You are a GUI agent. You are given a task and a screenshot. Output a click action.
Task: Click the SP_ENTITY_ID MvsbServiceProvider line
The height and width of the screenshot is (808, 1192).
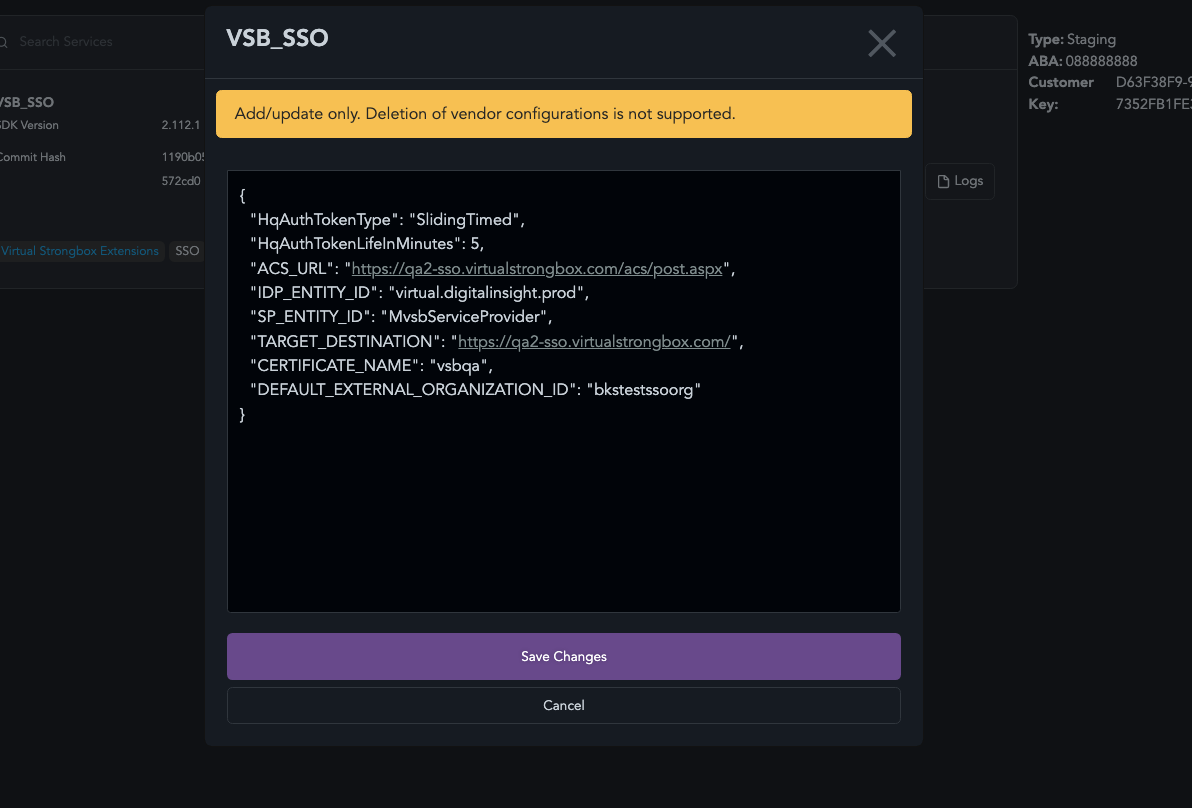[x=401, y=317]
